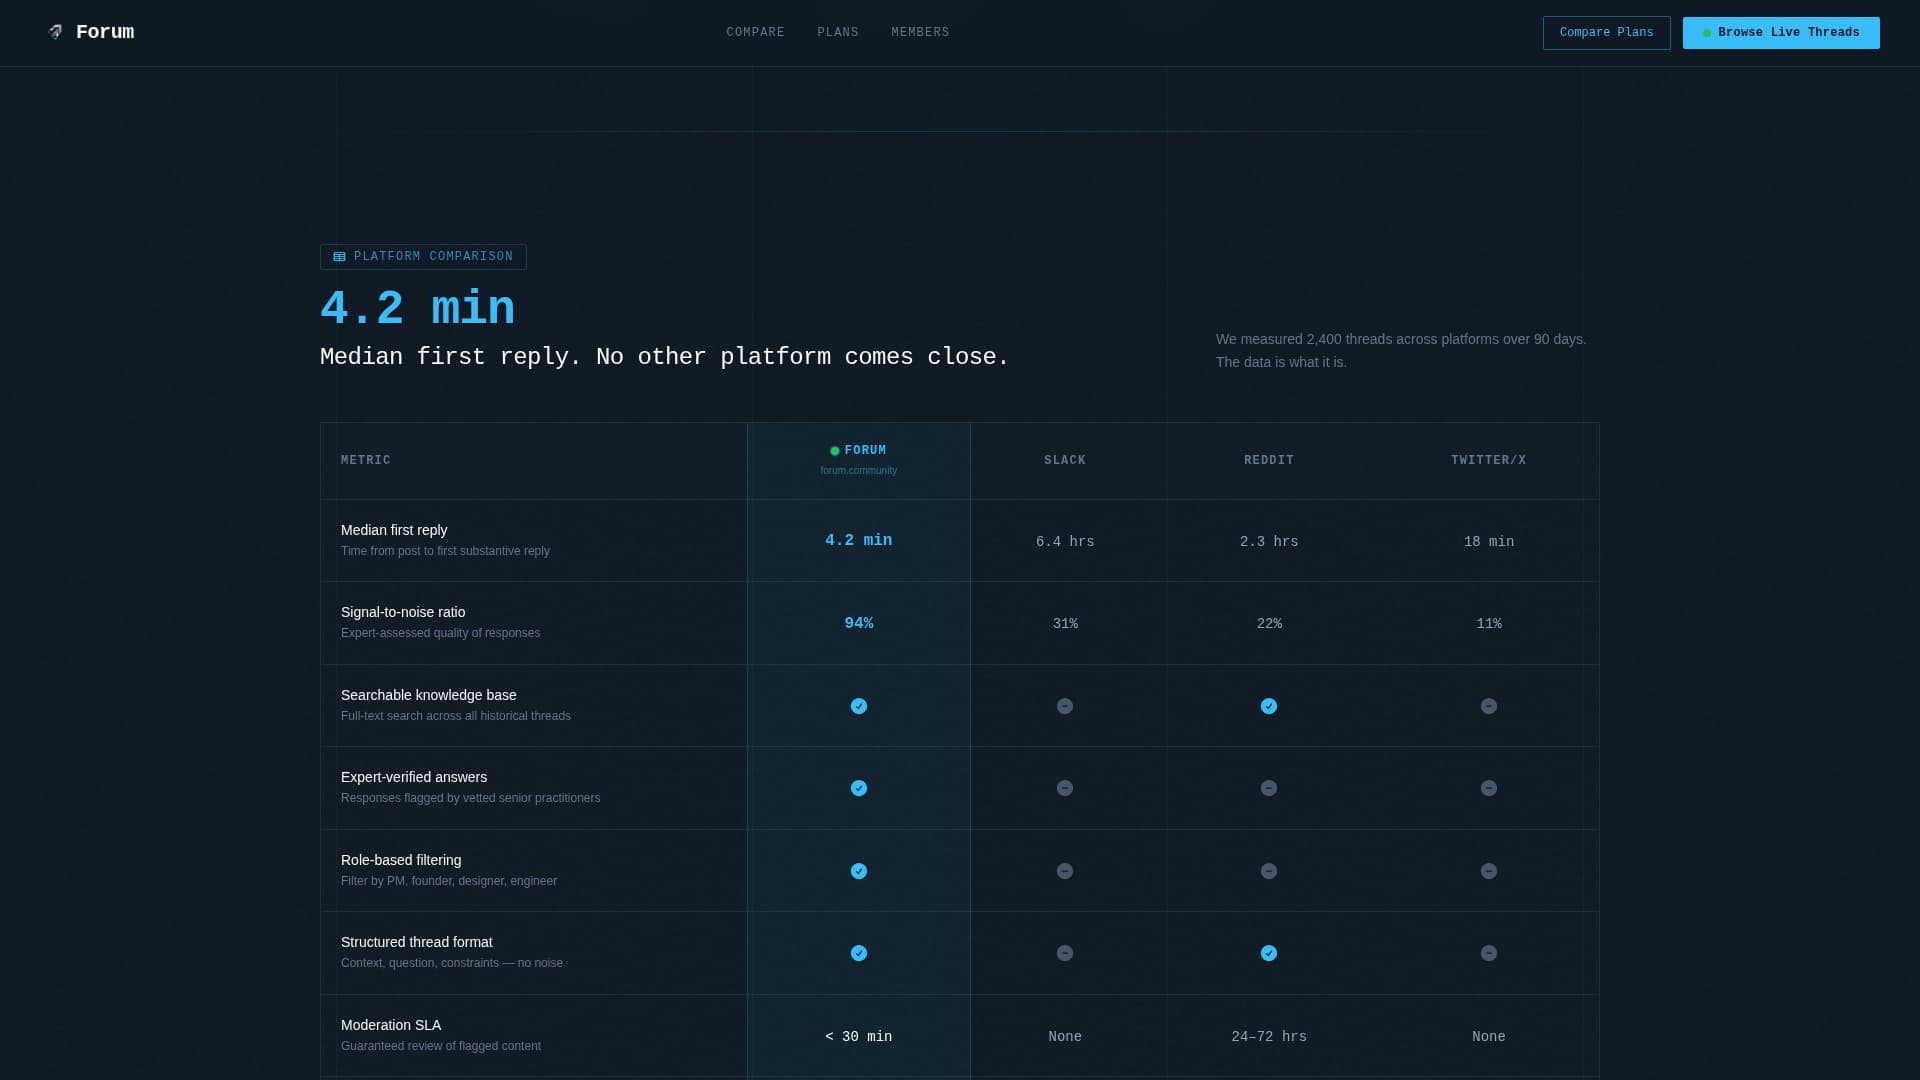Viewport: 1920px width, 1080px height.
Task: Open the Plans navigation item
Action: pos(837,33)
